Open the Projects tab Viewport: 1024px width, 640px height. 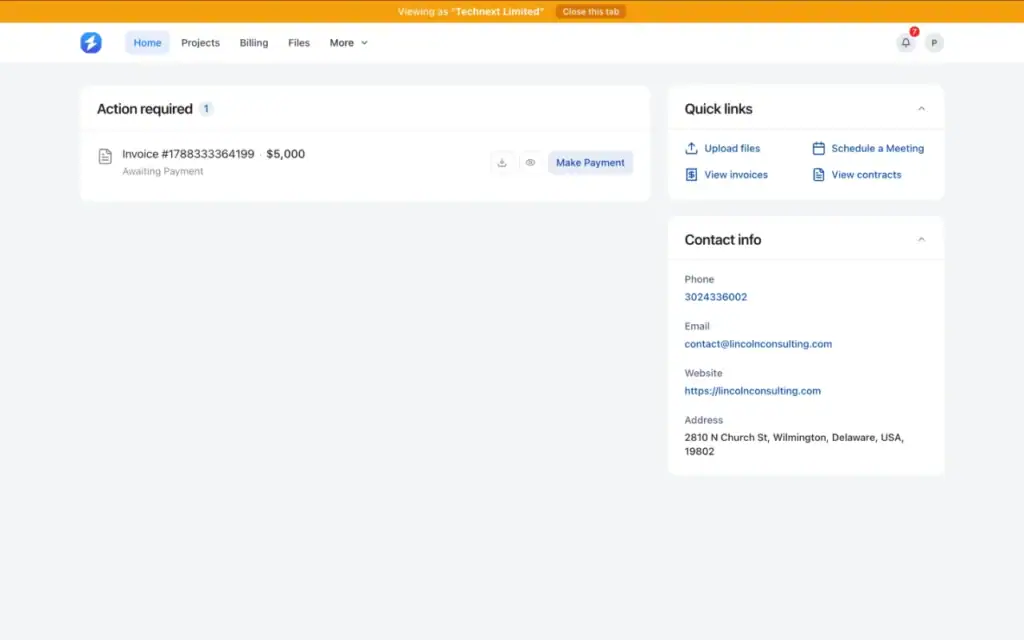pos(200,42)
